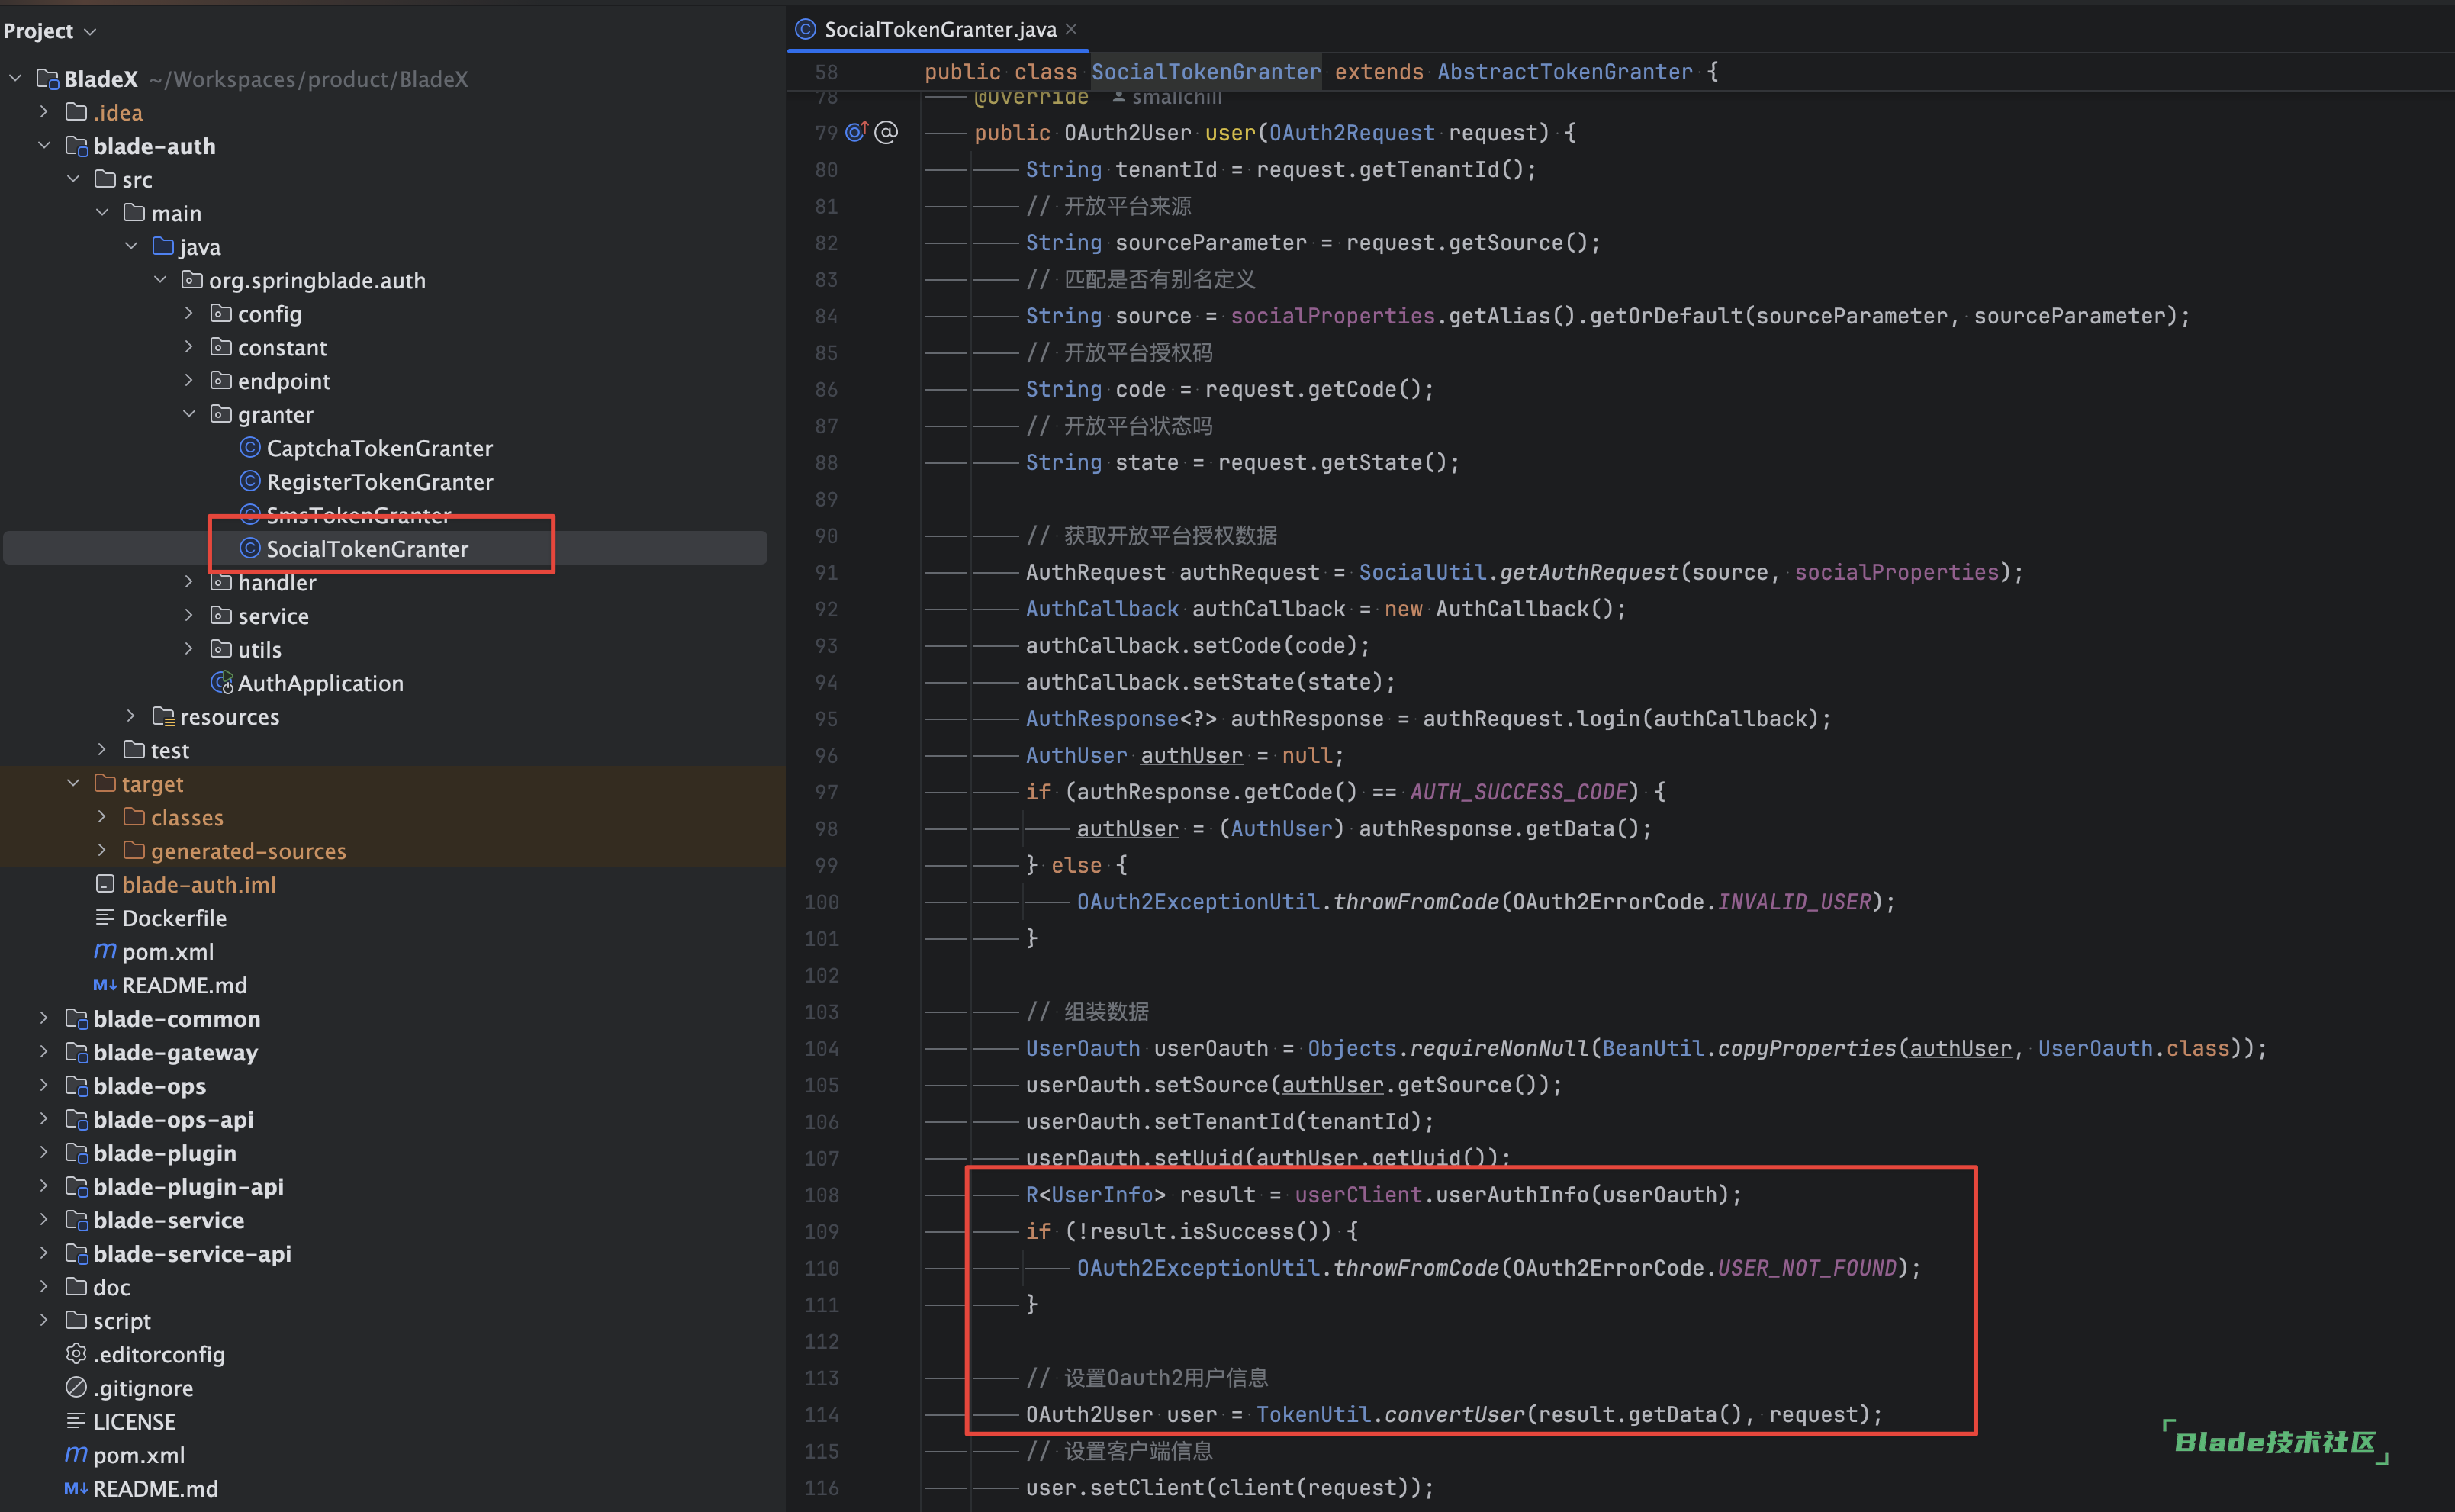Expand the .idea folder
The image size is (2455, 1512).
coord(44,112)
